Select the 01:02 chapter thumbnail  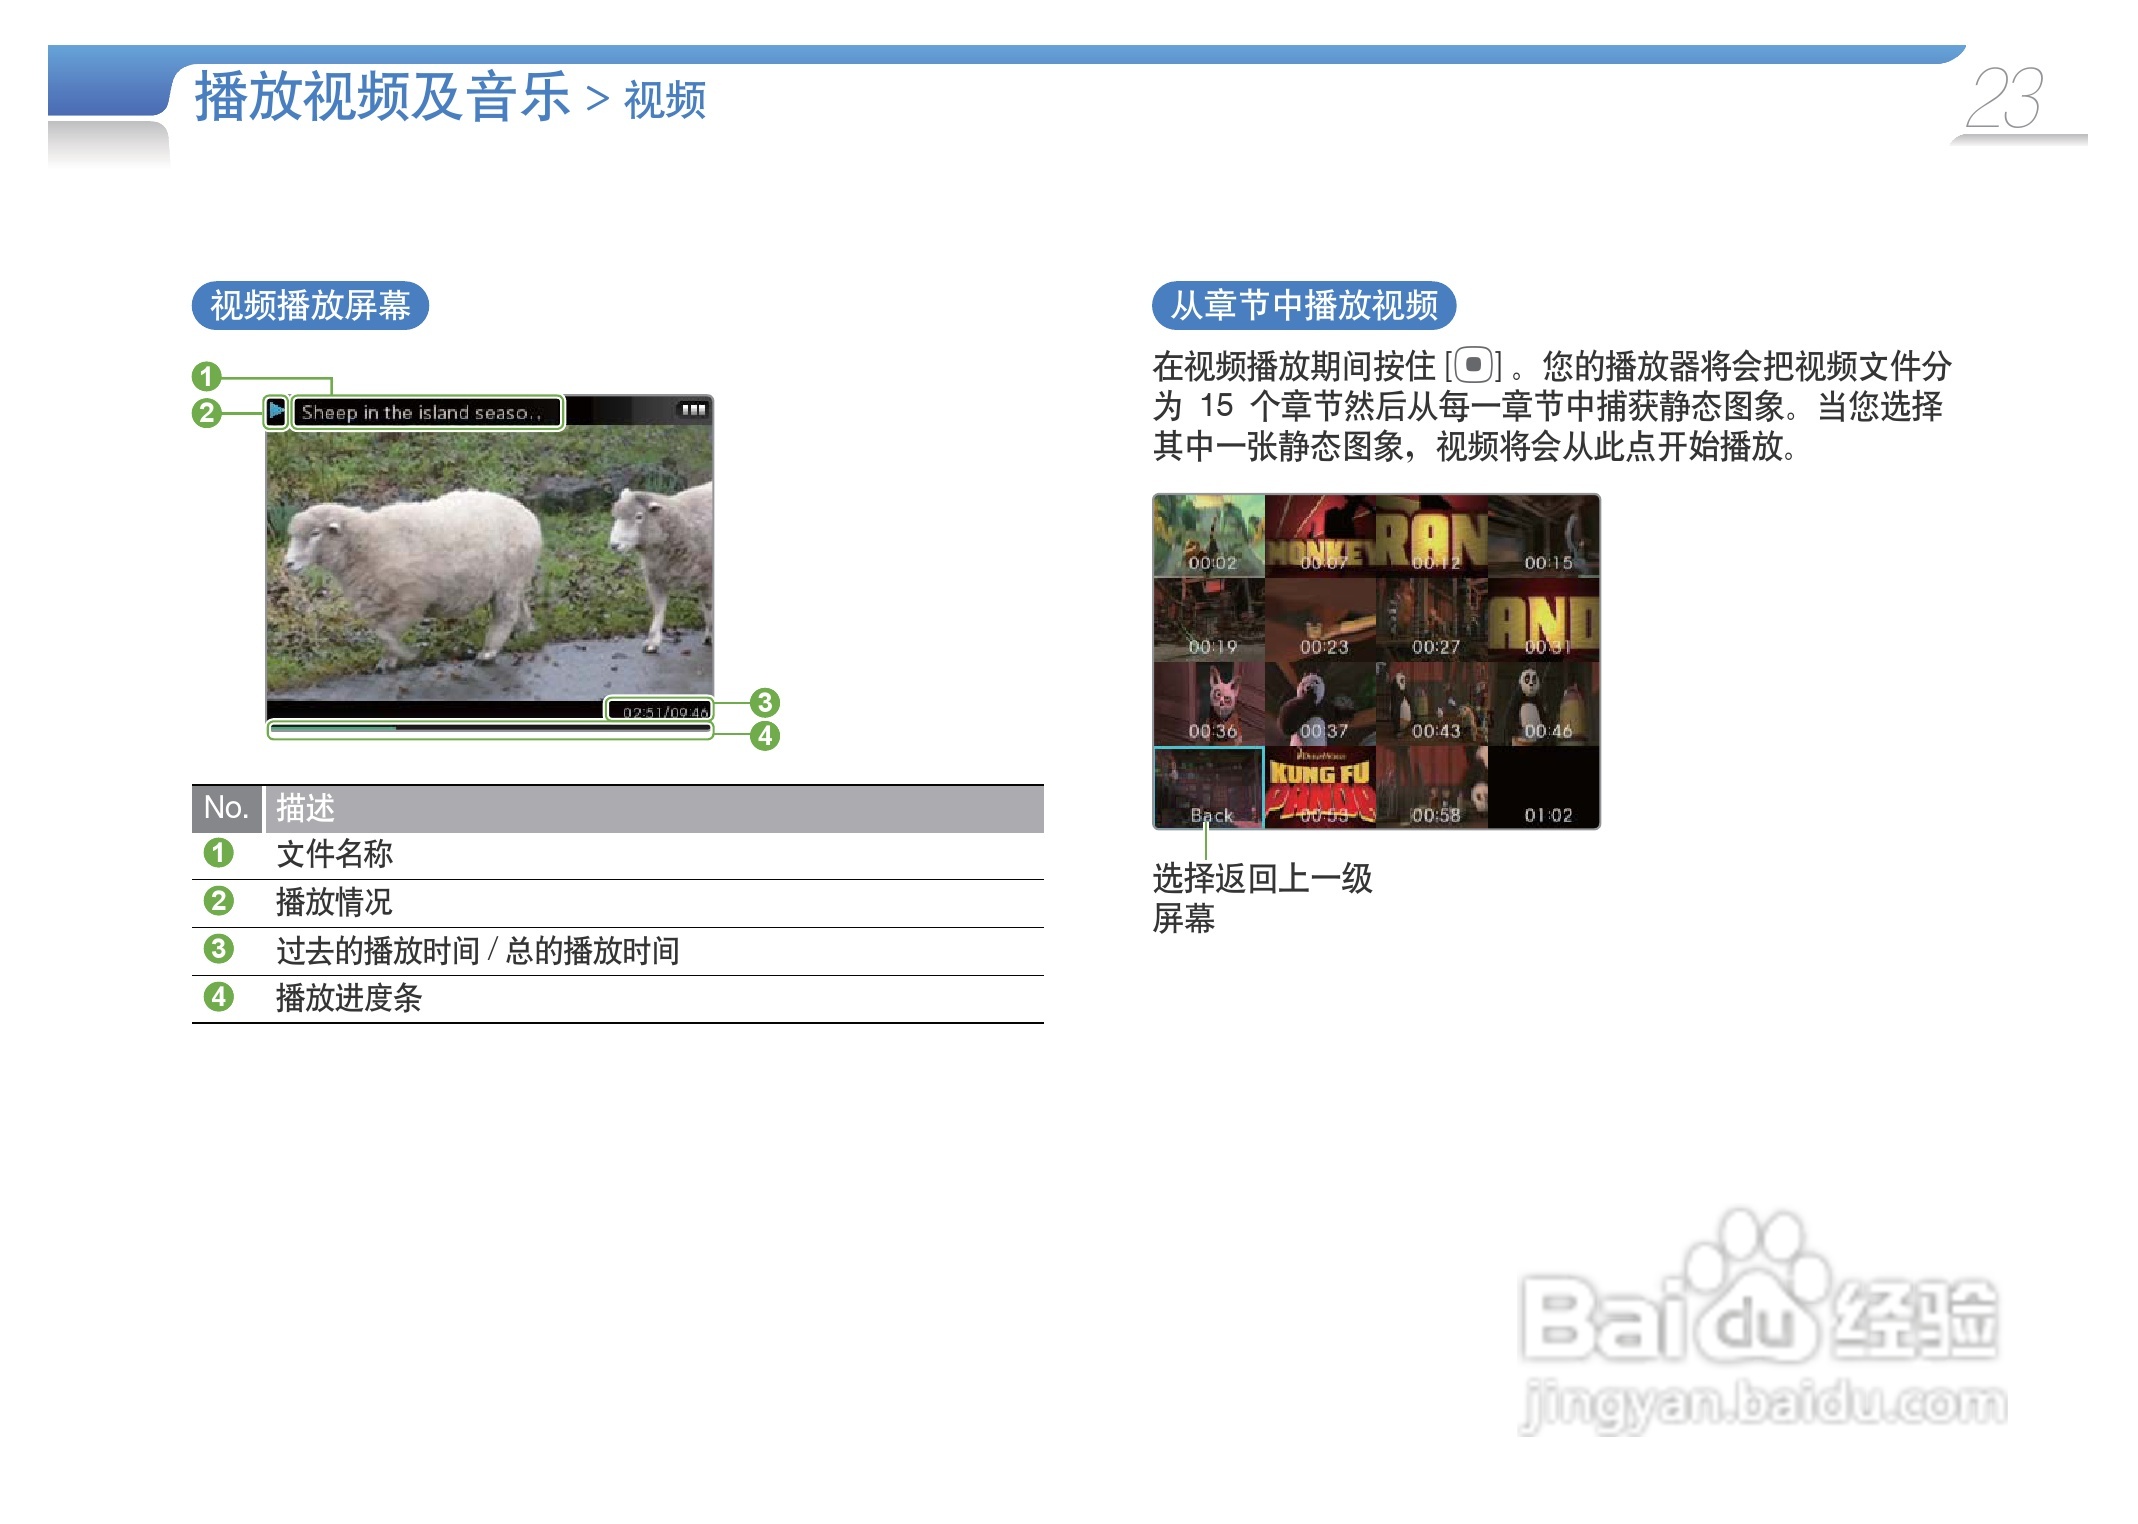point(1545,788)
